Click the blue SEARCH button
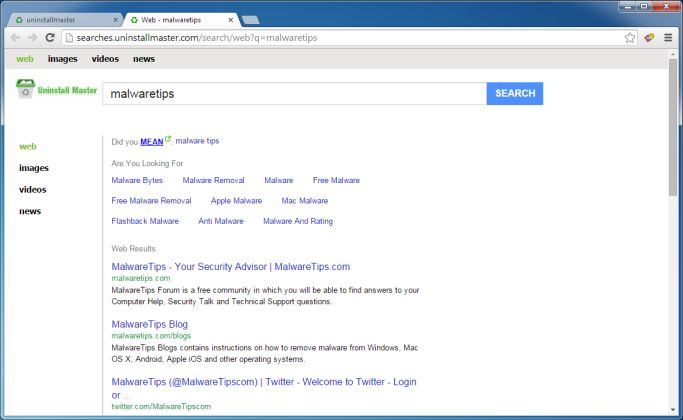 tap(515, 94)
